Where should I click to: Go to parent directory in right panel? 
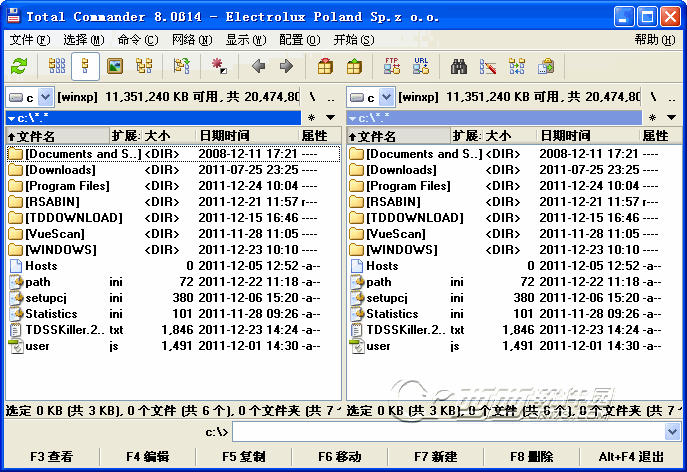point(672,98)
